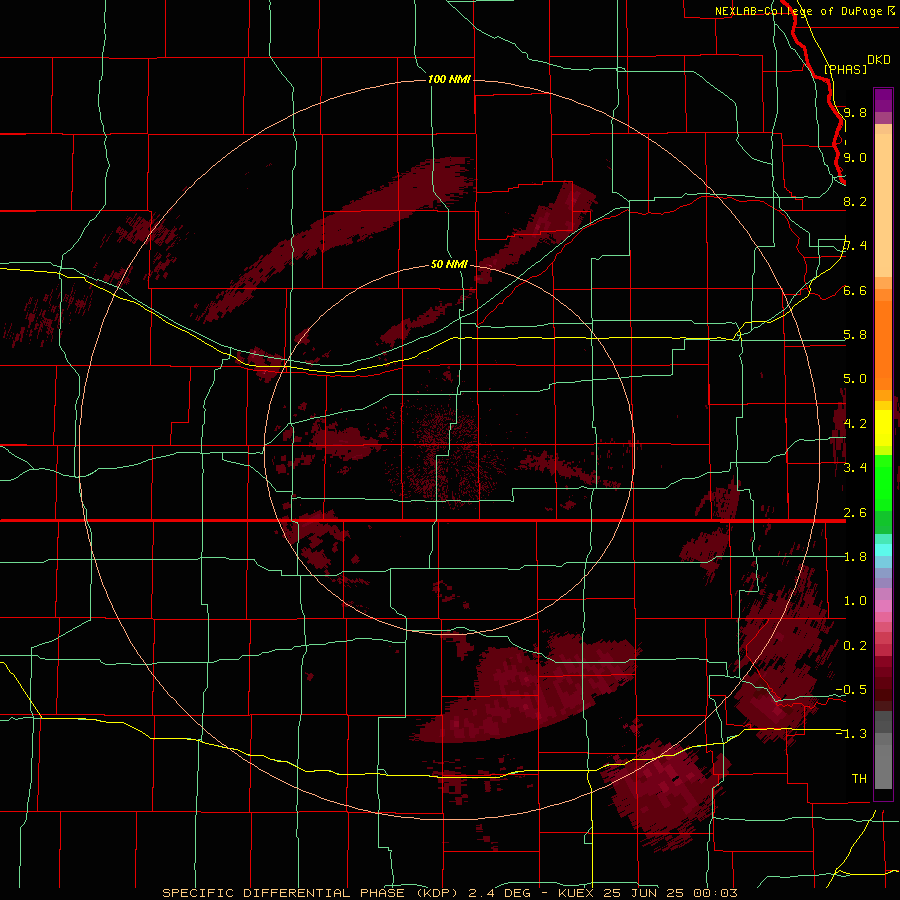Click the 100 NMI range ring label
Image resolution: width=900 pixels, height=900 pixels.
(x=449, y=79)
